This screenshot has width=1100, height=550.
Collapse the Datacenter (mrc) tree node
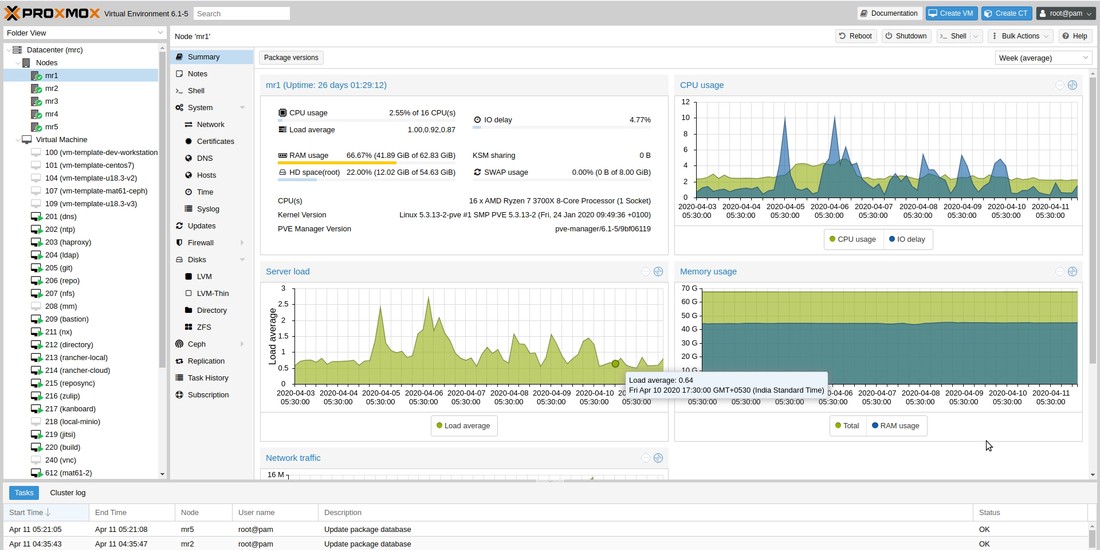click(8, 50)
